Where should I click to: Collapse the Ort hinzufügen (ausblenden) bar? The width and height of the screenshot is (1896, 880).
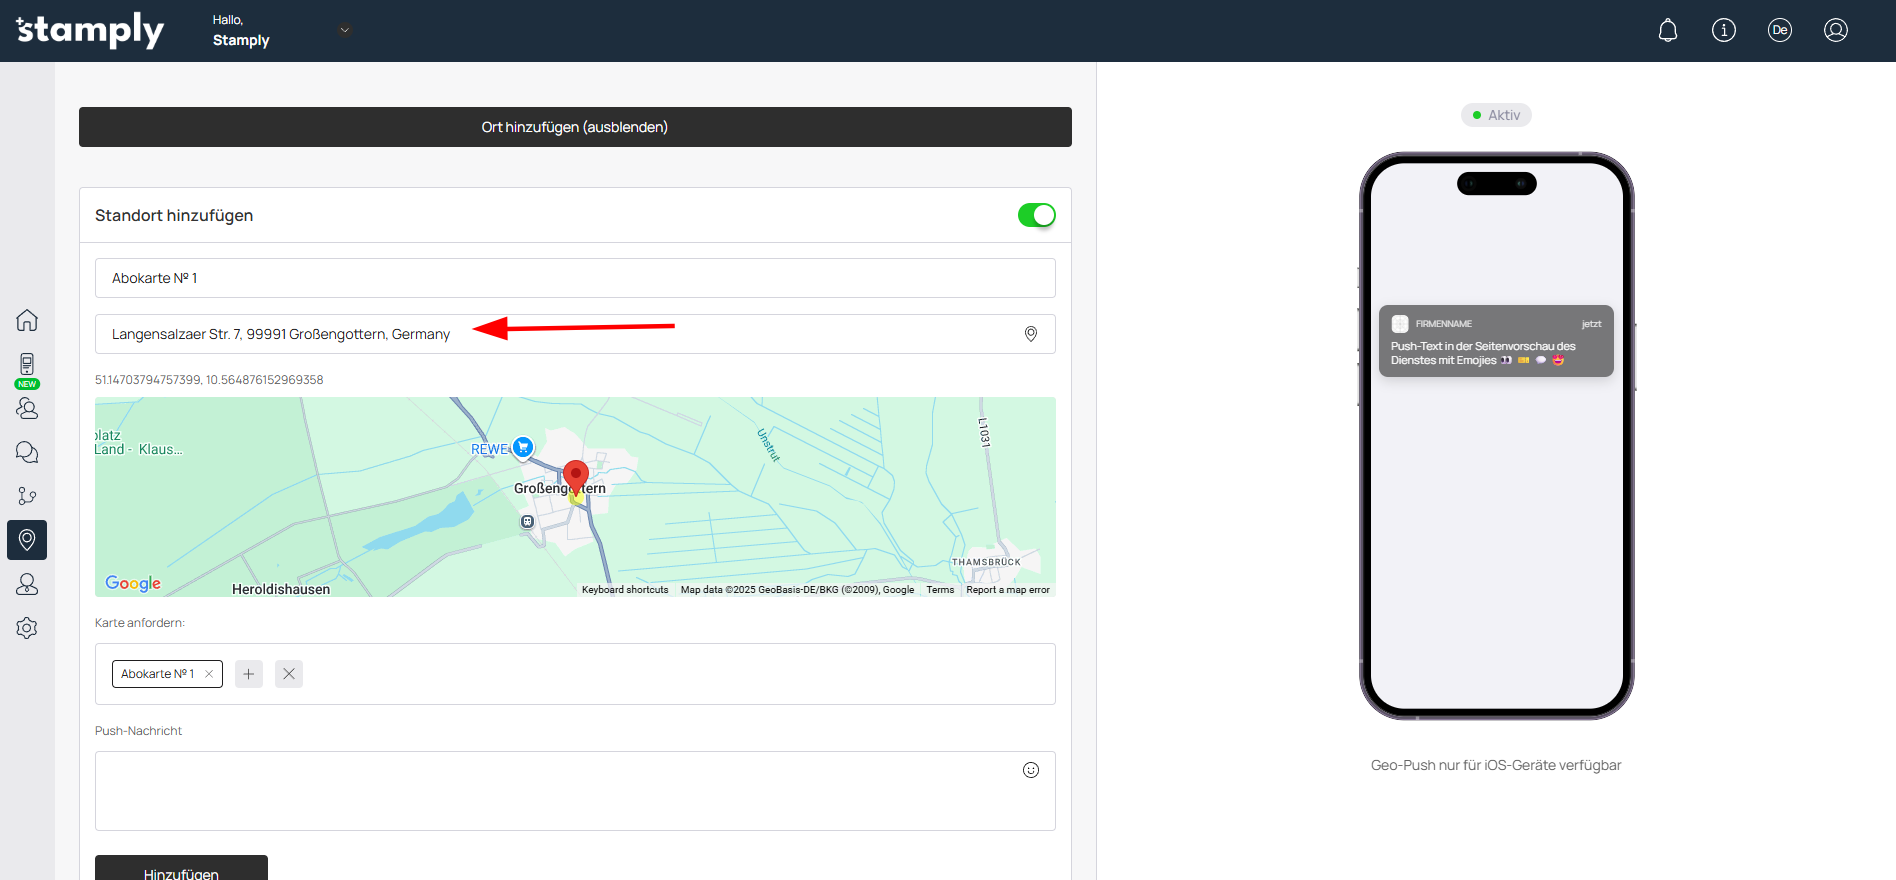(x=575, y=127)
